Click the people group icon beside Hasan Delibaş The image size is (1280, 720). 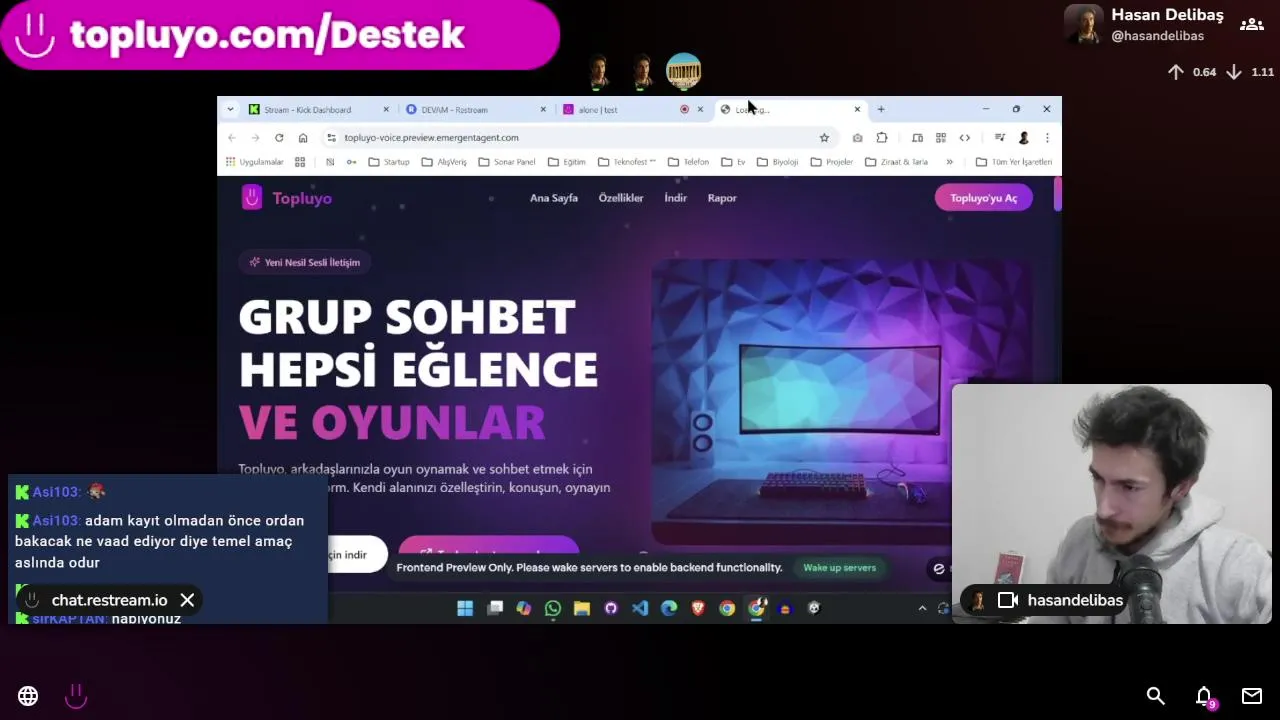[1251, 25]
